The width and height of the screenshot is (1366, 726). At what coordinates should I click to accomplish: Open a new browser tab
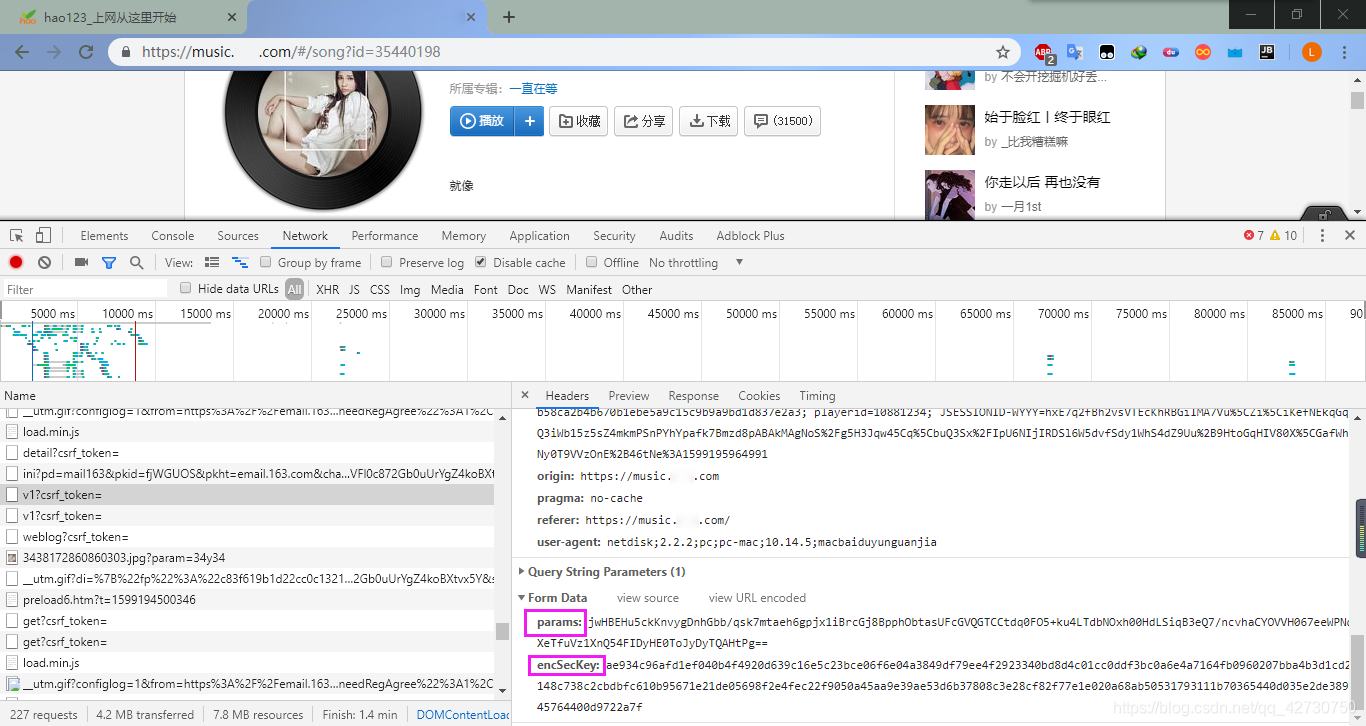(509, 17)
